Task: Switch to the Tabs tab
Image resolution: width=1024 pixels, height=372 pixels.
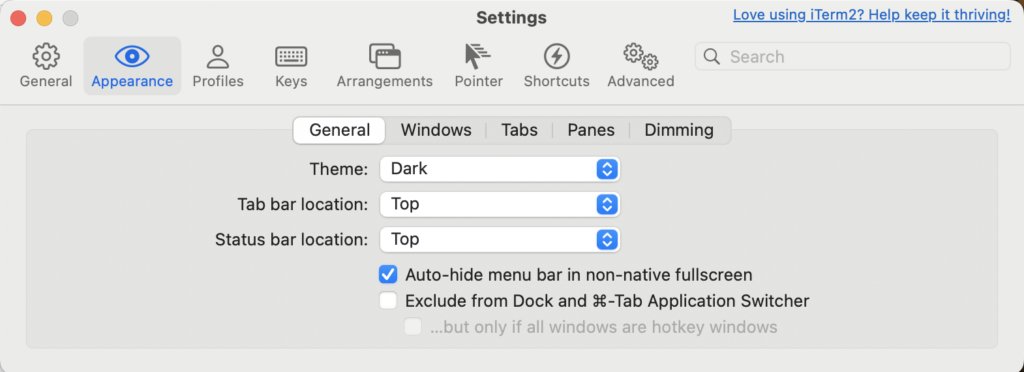Action: 520,130
